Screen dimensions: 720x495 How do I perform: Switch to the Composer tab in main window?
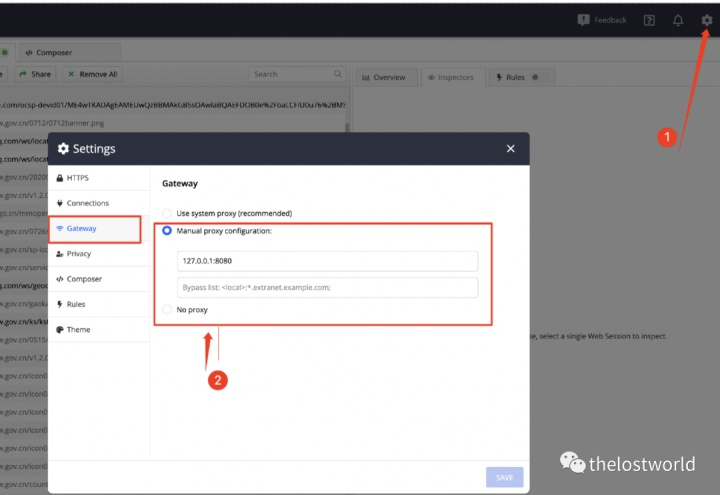pos(70,52)
